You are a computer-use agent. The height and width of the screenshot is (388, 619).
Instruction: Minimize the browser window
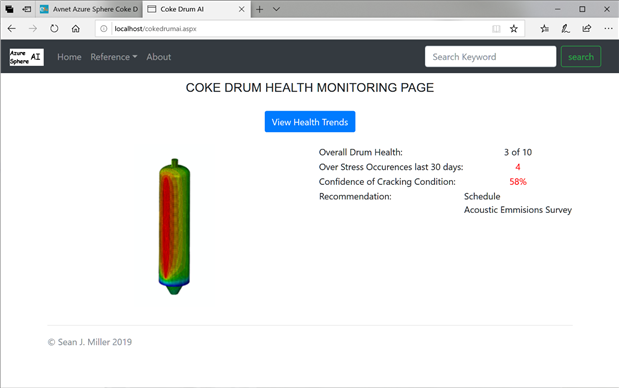click(557, 9)
